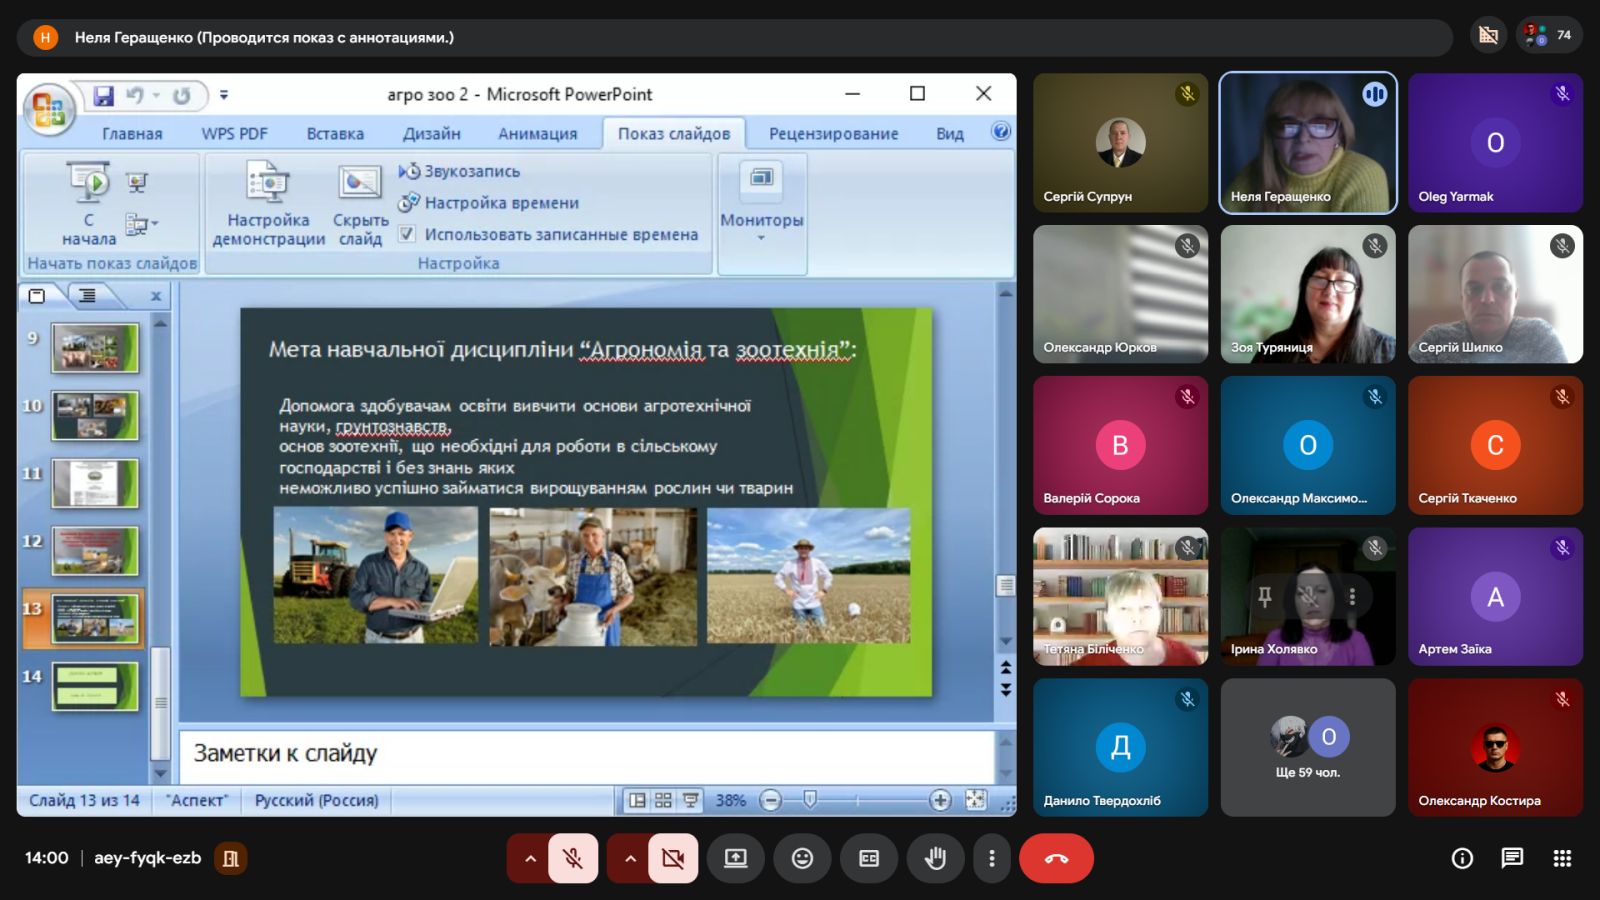1600x900 pixels.
Task: Expand camera video settings arrow
Action: (x=630, y=858)
